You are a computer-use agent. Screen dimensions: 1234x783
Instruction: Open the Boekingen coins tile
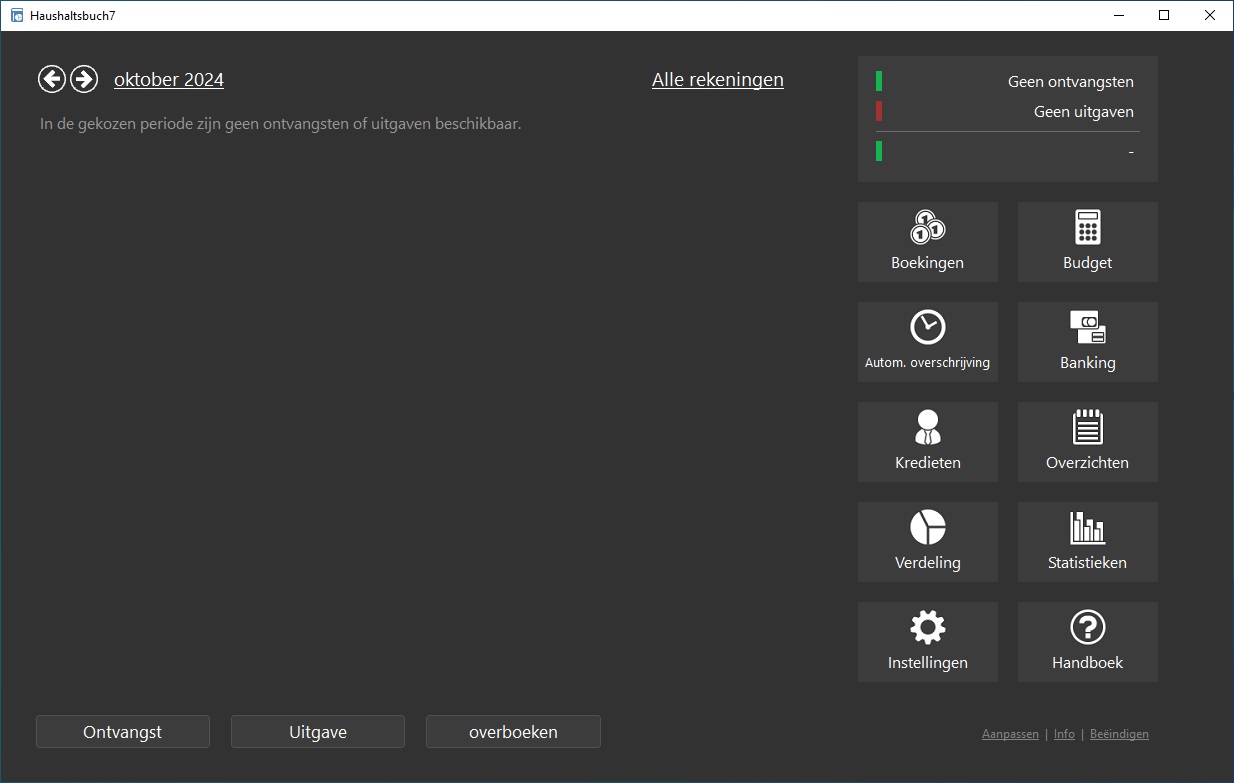pos(927,241)
